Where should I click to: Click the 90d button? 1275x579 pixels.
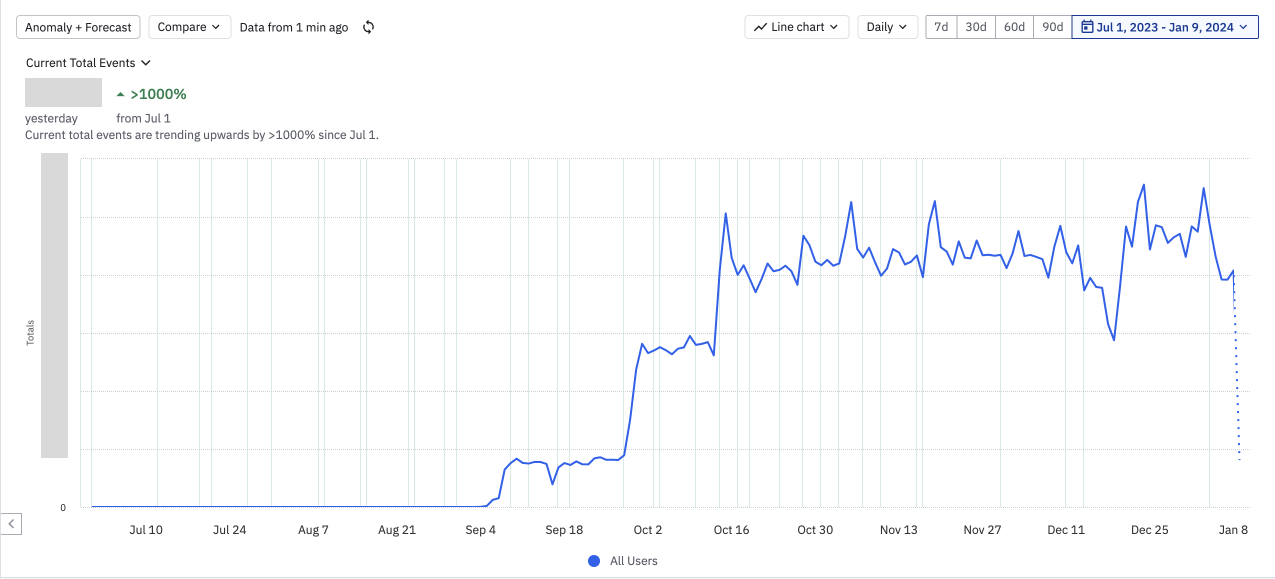click(1051, 27)
